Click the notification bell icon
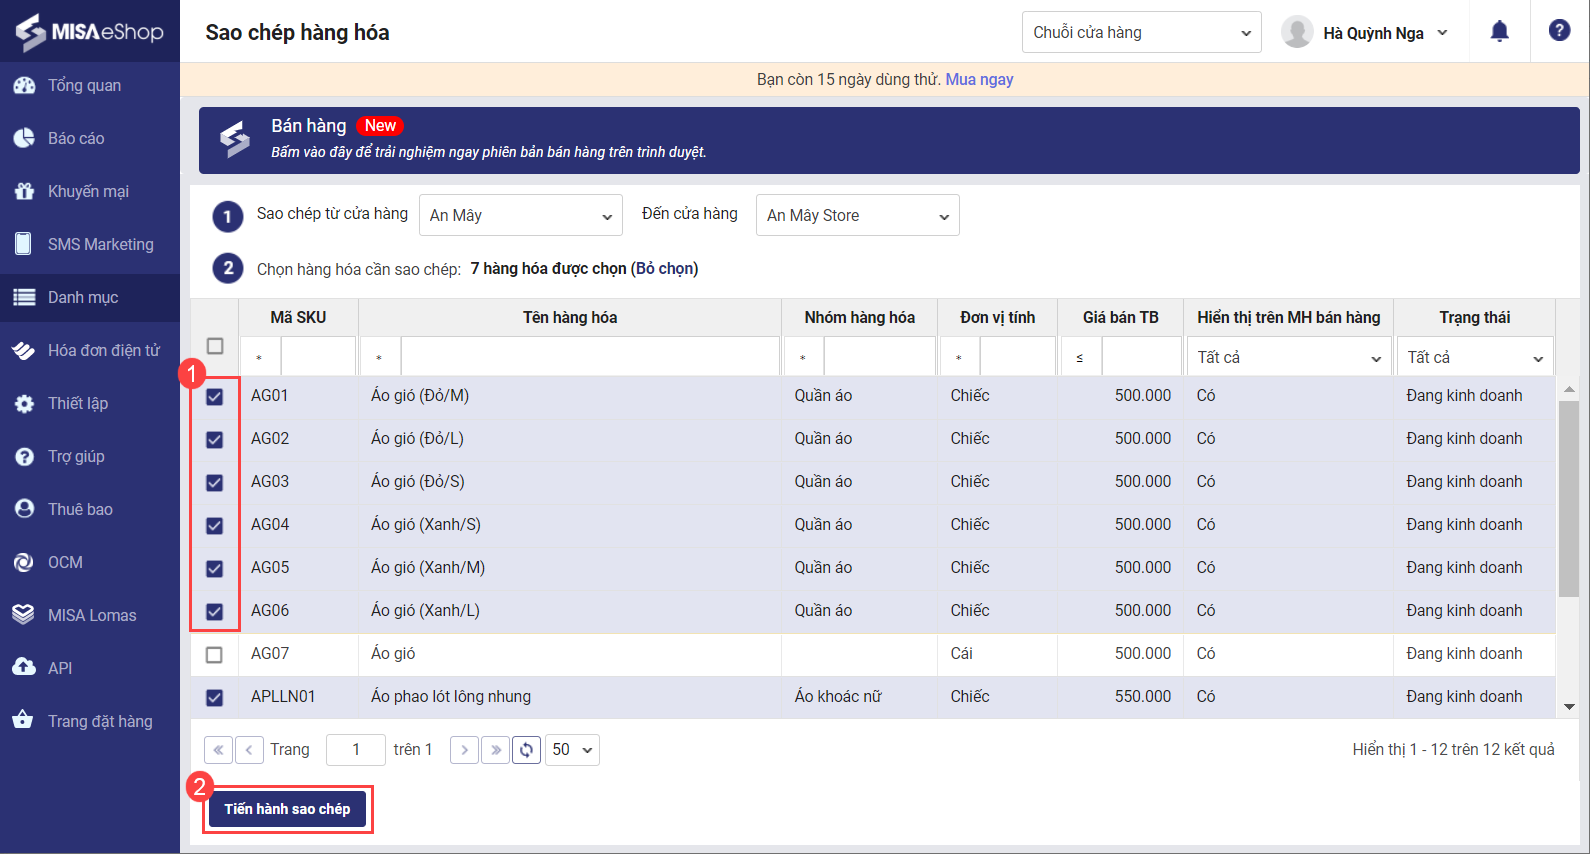The width and height of the screenshot is (1590, 854). [x=1499, y=32]
